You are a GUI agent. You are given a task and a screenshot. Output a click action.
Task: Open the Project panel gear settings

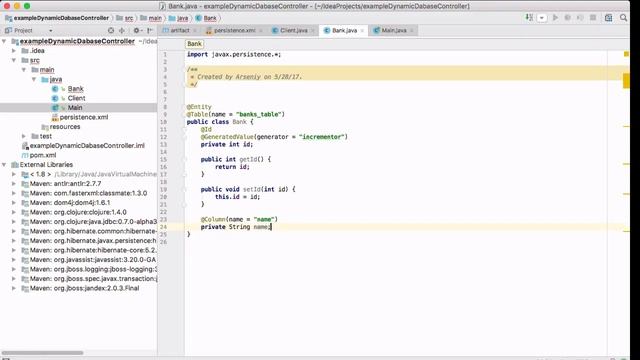click(x=137, y=30)
